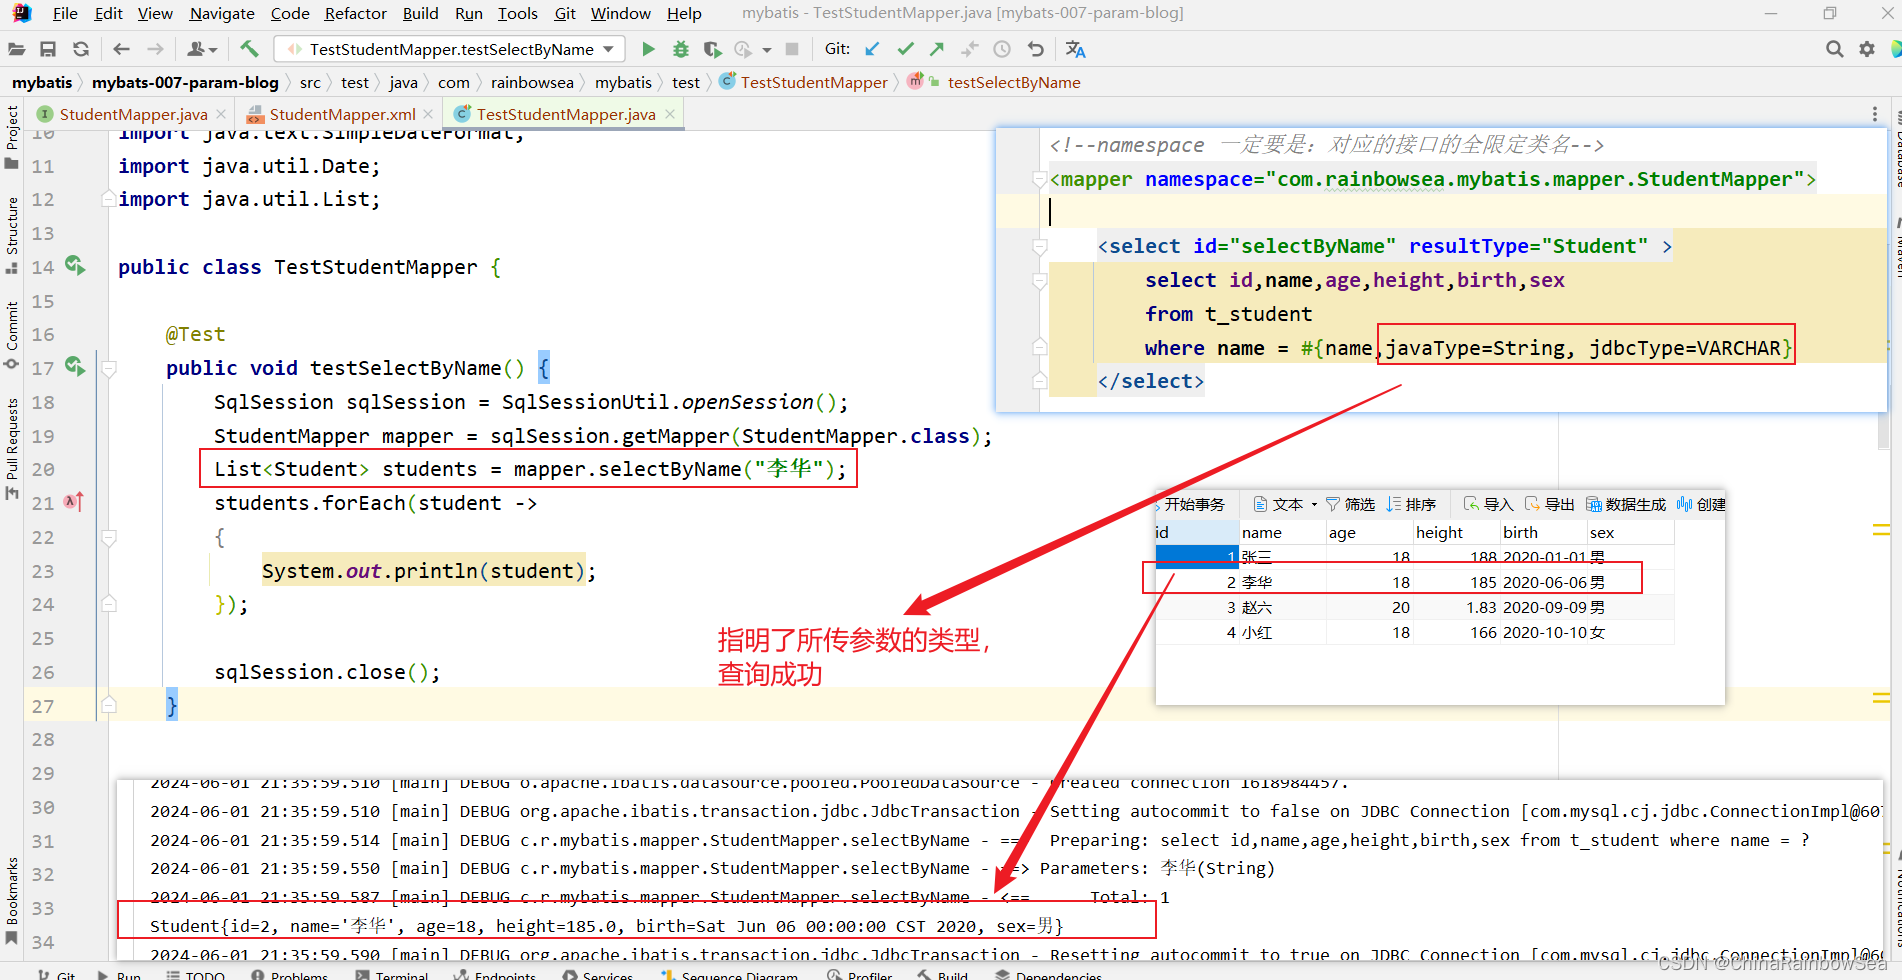Open IDE settings gear icon
1902x980 pixels.
pos(1867,49)
